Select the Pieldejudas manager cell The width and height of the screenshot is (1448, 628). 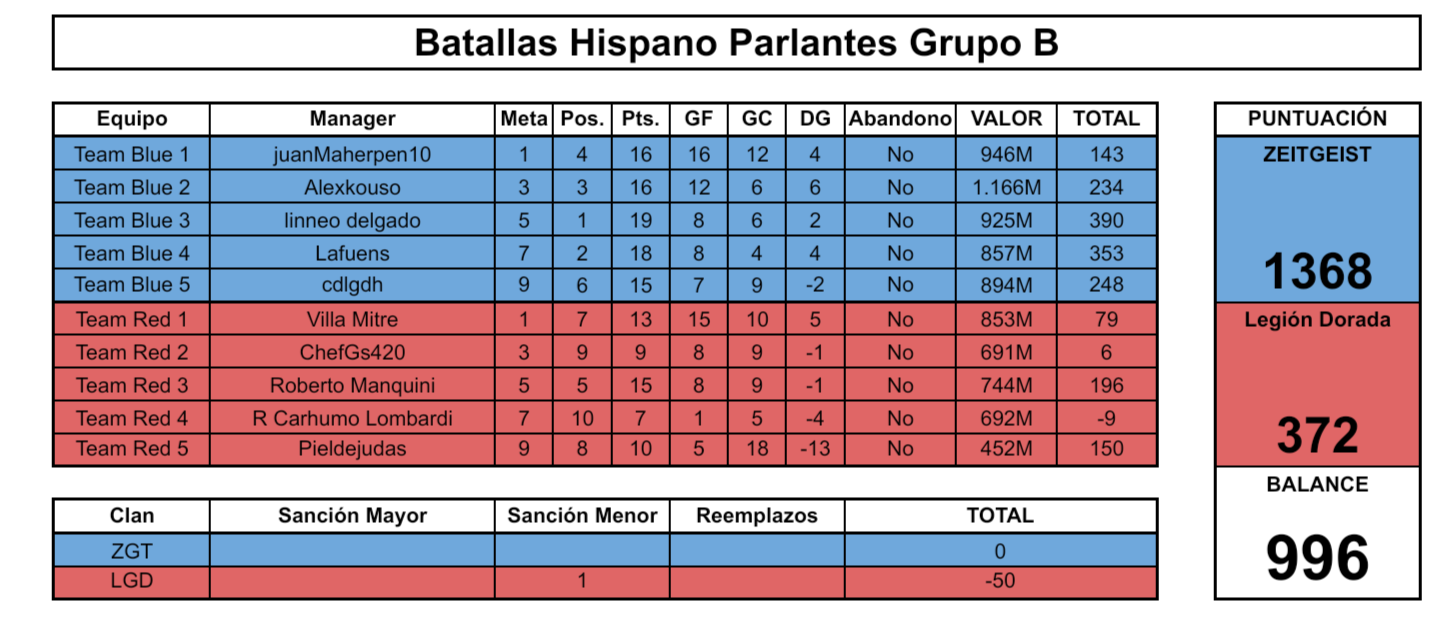(352, 449)
